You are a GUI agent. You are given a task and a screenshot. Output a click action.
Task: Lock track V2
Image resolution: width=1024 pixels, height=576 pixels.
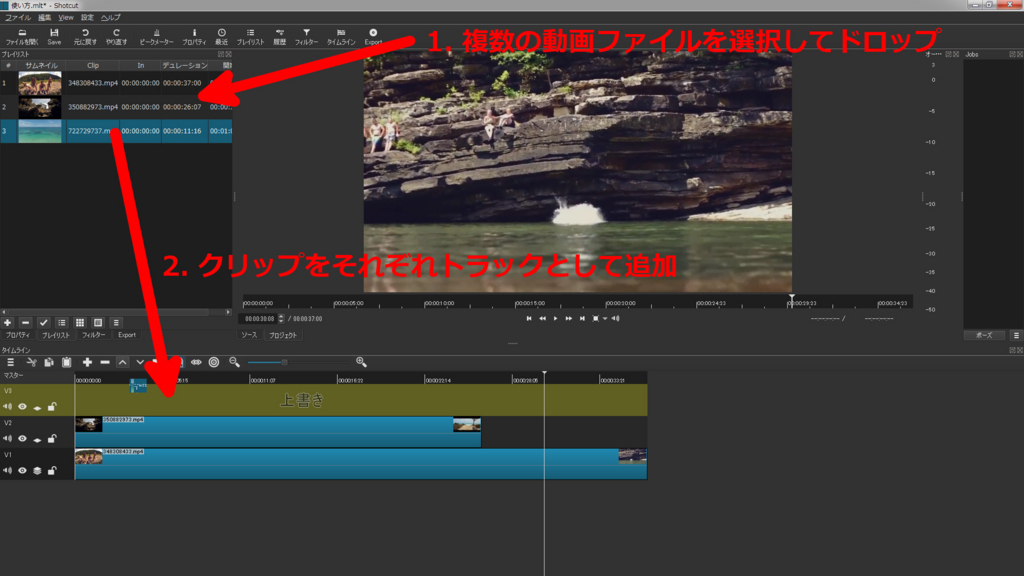pos(52,439)
